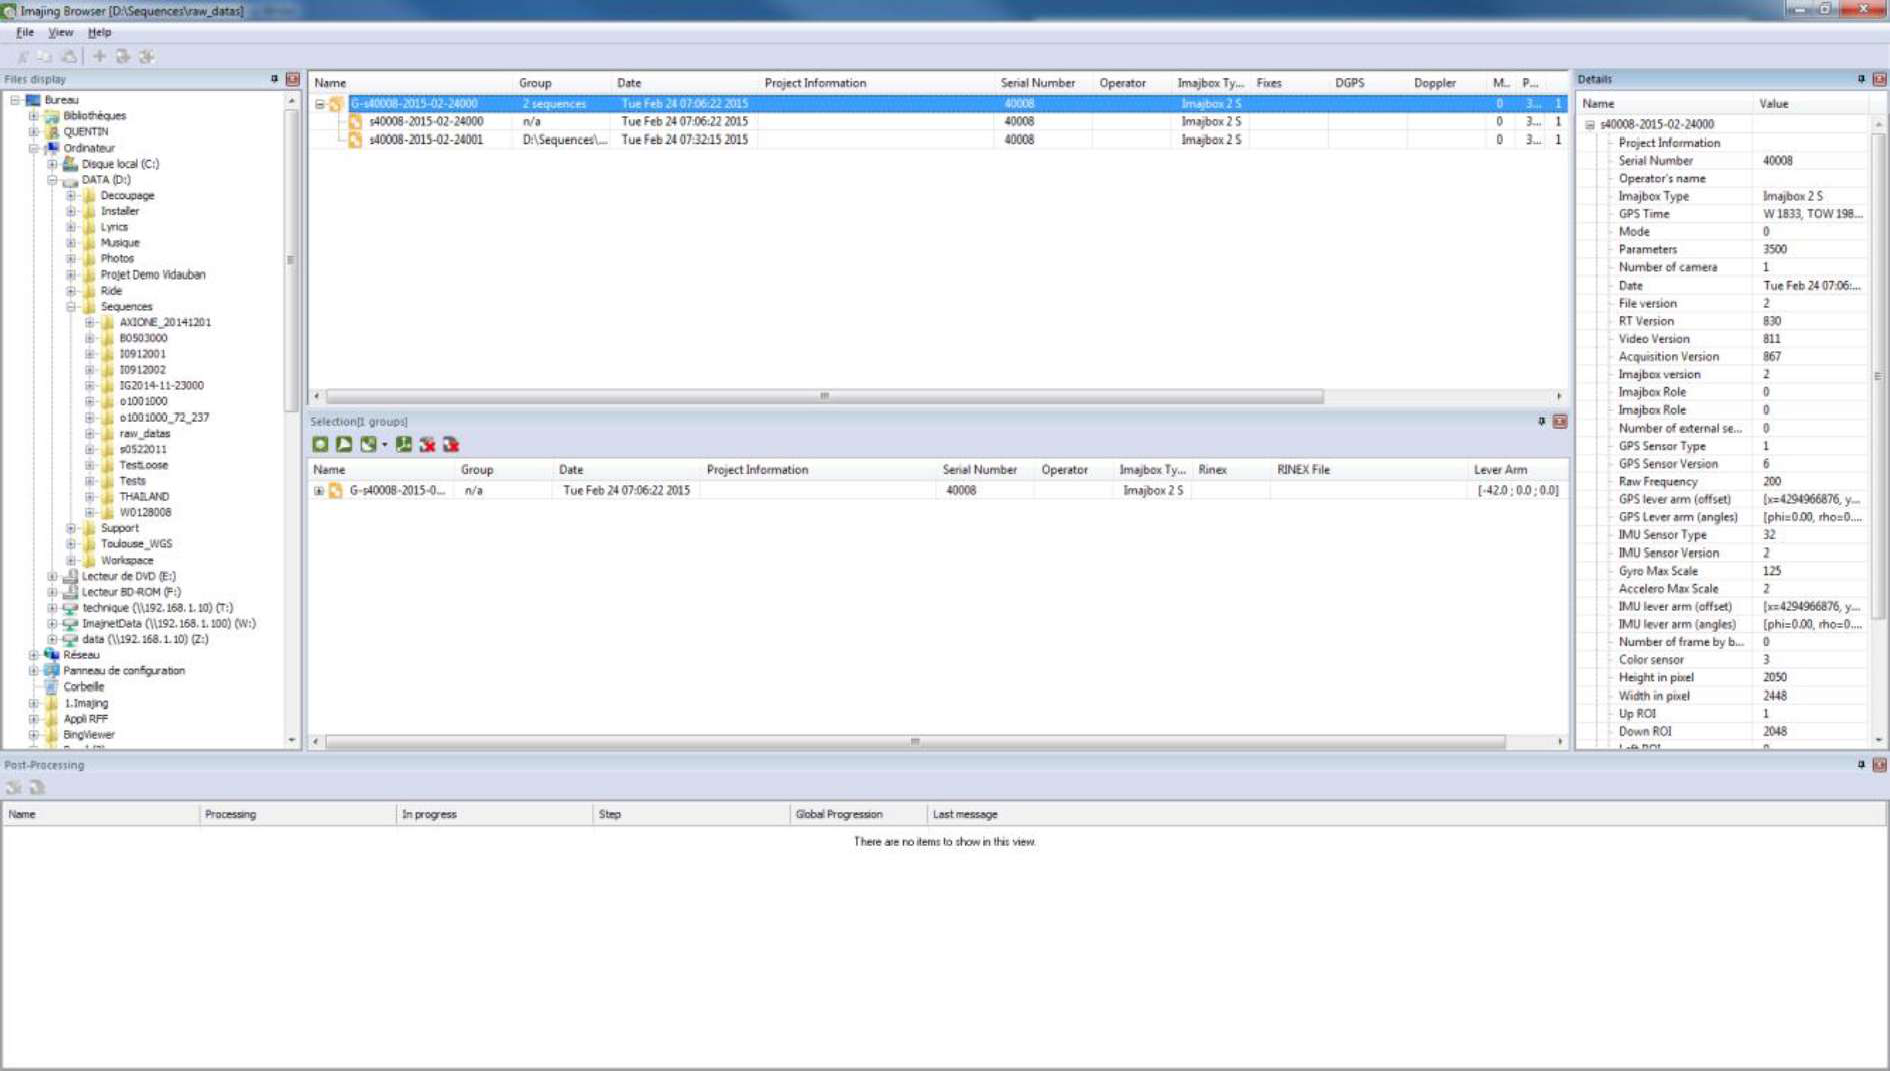Click the horizontal scrollbar of the sequences list
1890x1071 pixels.
[x=825, y=397]
